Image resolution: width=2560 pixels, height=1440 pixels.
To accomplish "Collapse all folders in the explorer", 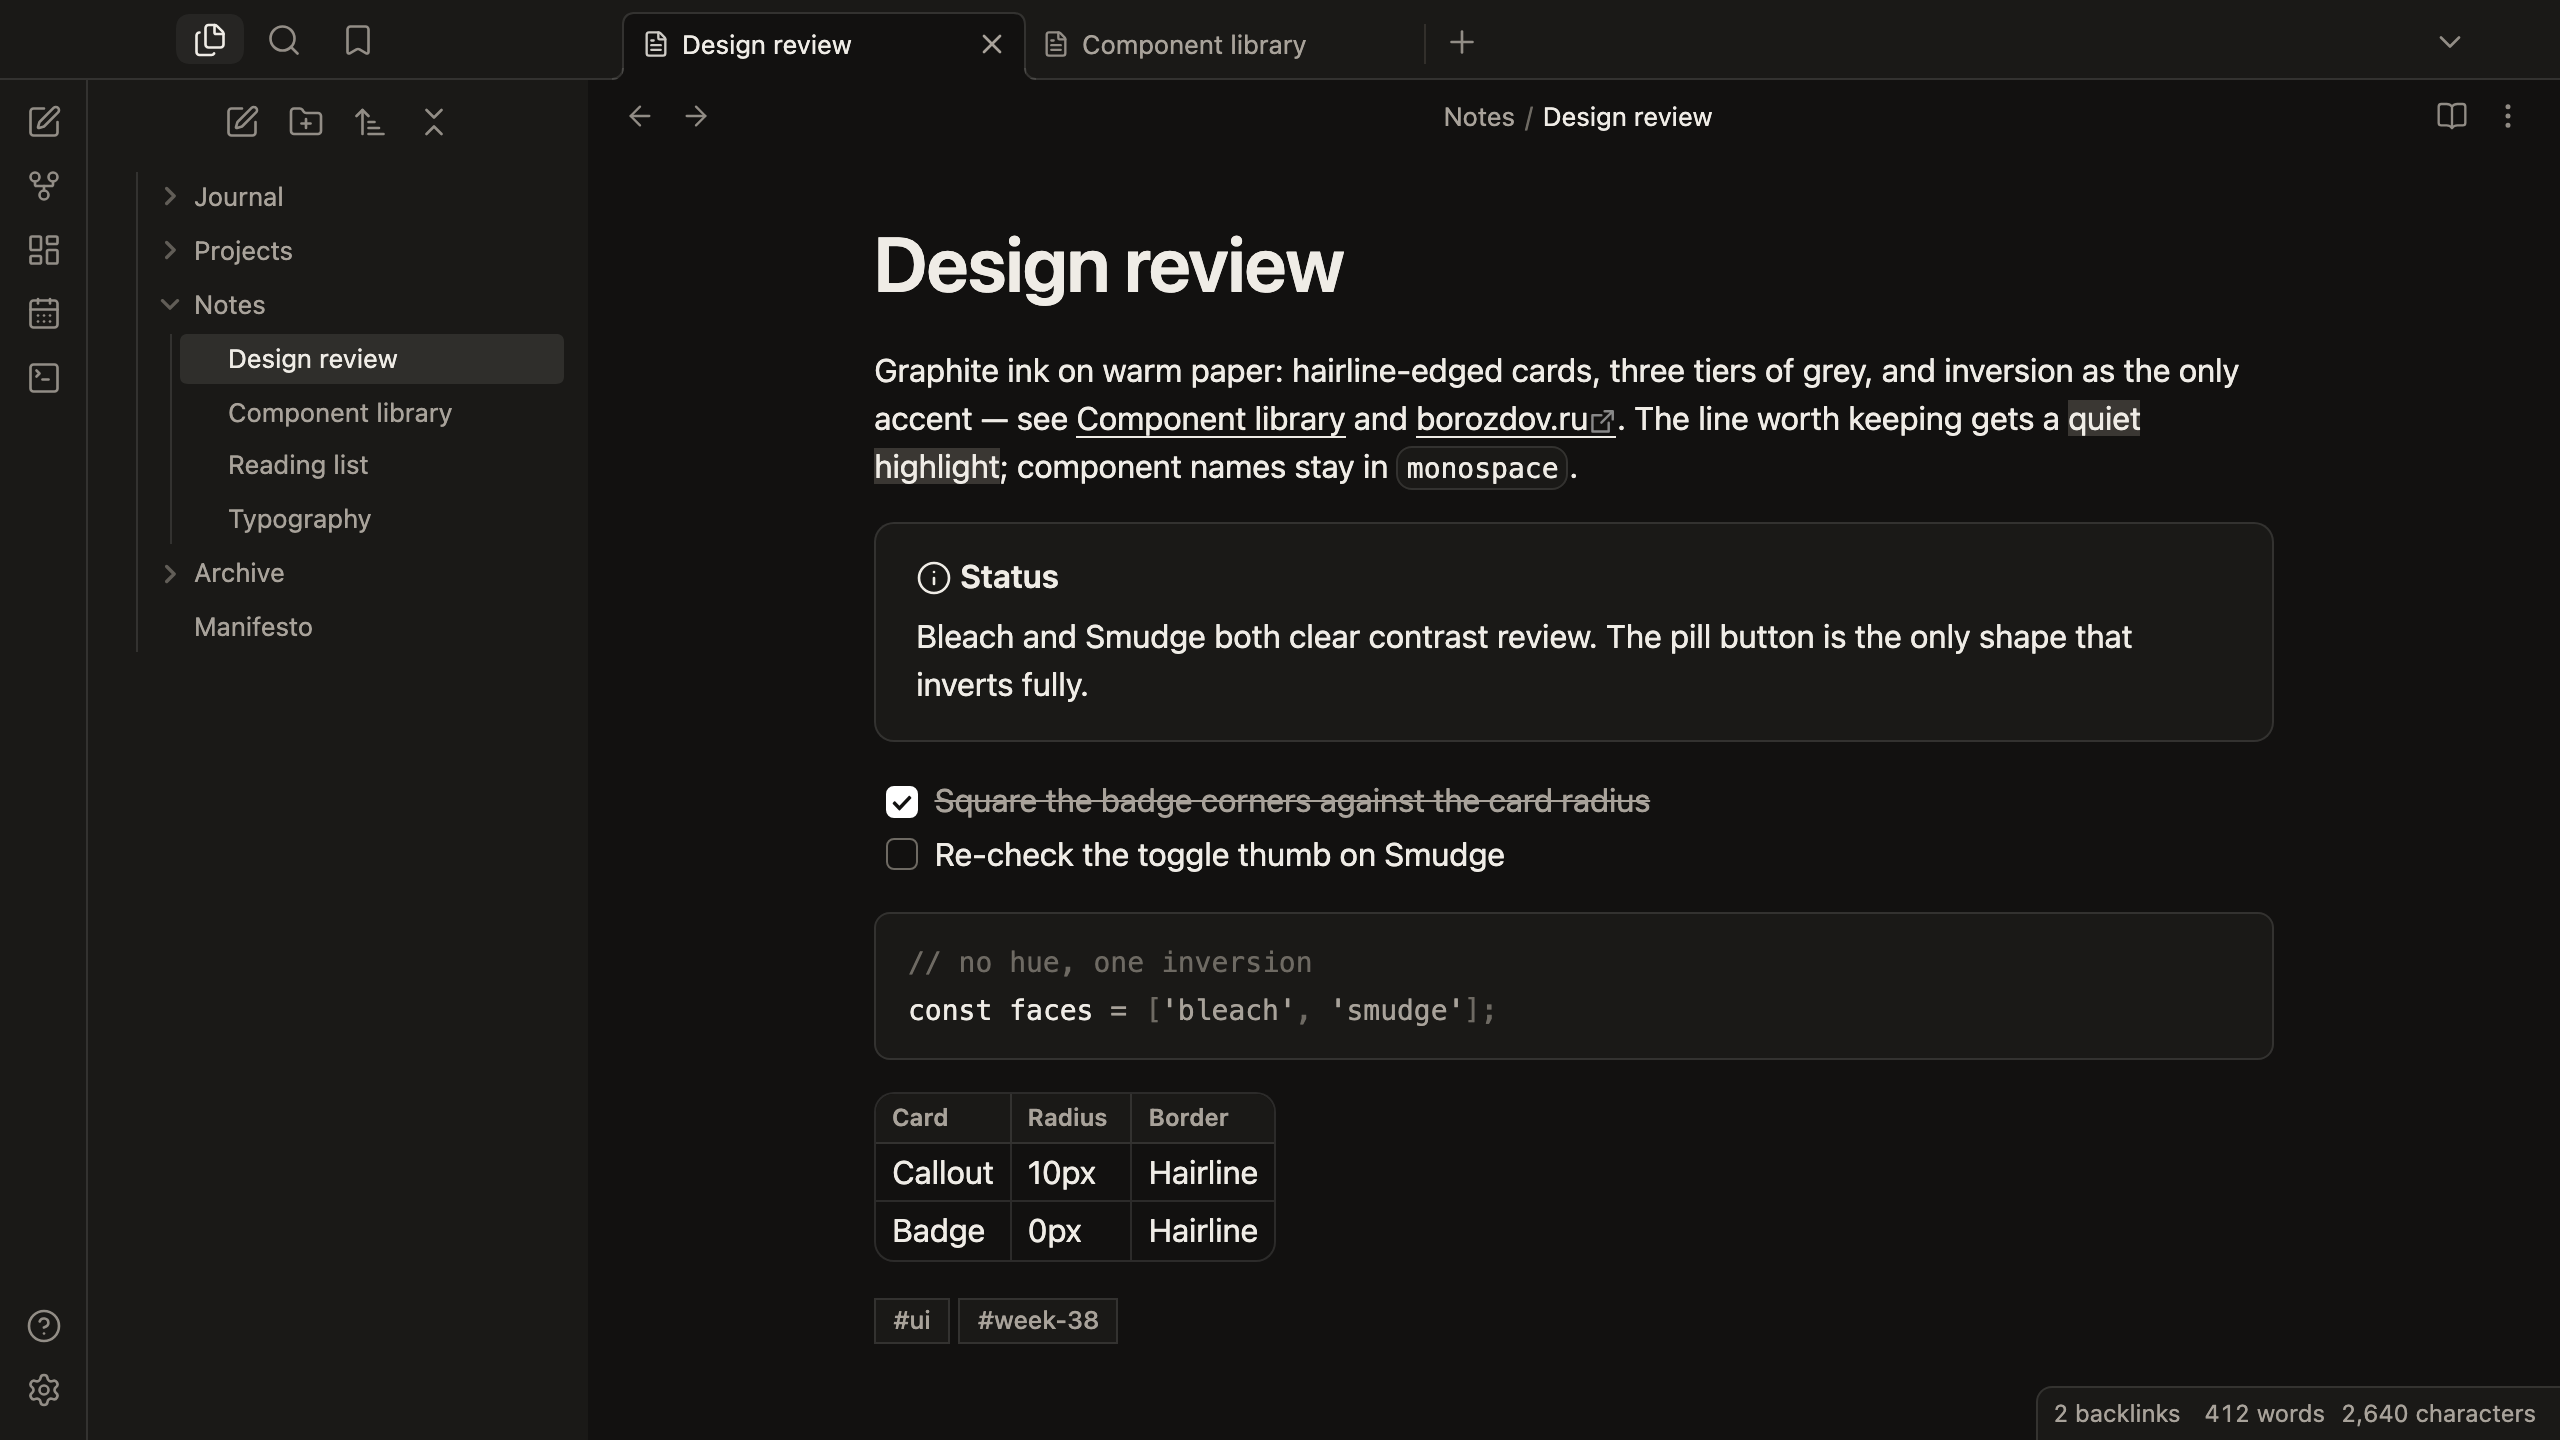I will pyautogui.click(x=434, y=122).
